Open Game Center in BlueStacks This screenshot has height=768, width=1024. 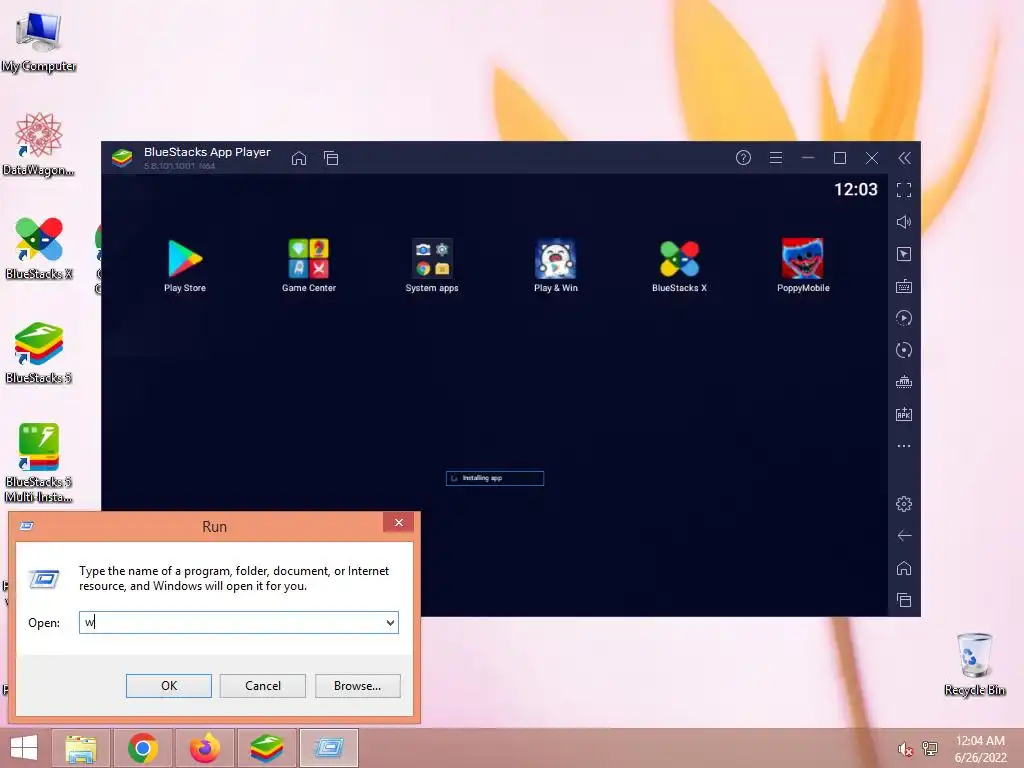pos(309,265)
